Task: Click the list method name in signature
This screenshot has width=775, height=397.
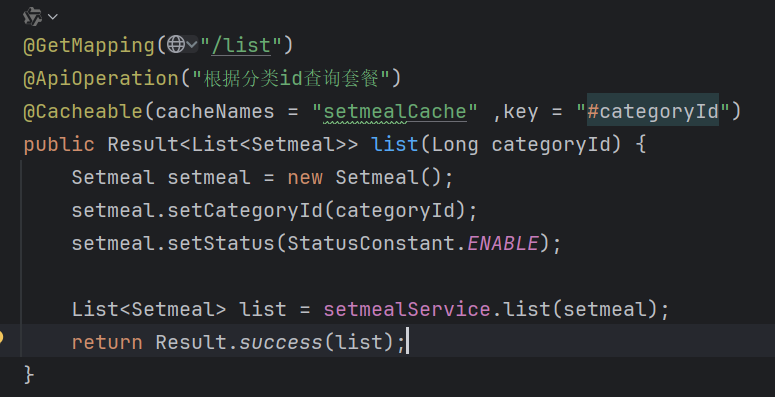Action: (394, 144)
